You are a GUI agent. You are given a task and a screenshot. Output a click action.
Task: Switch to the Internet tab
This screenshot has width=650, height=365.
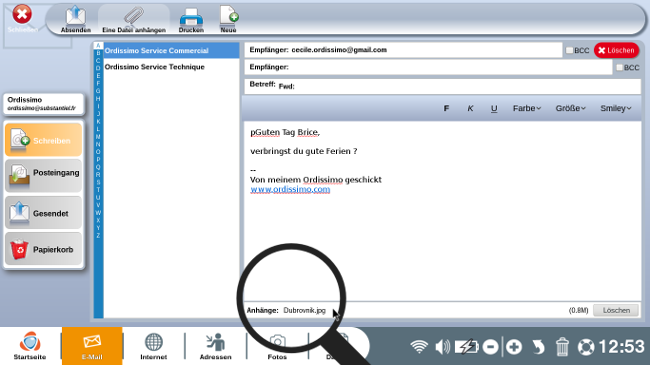(153, 346)
